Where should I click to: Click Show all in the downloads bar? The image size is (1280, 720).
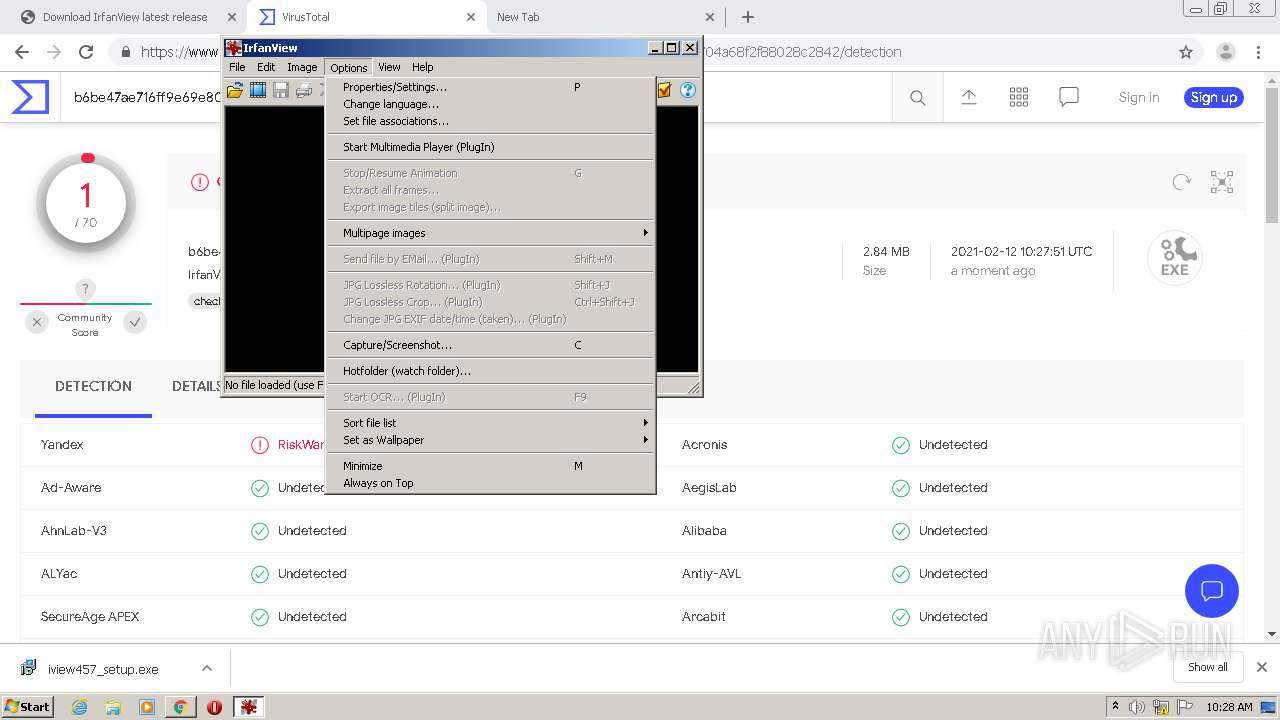click(x=1208, y=667)
